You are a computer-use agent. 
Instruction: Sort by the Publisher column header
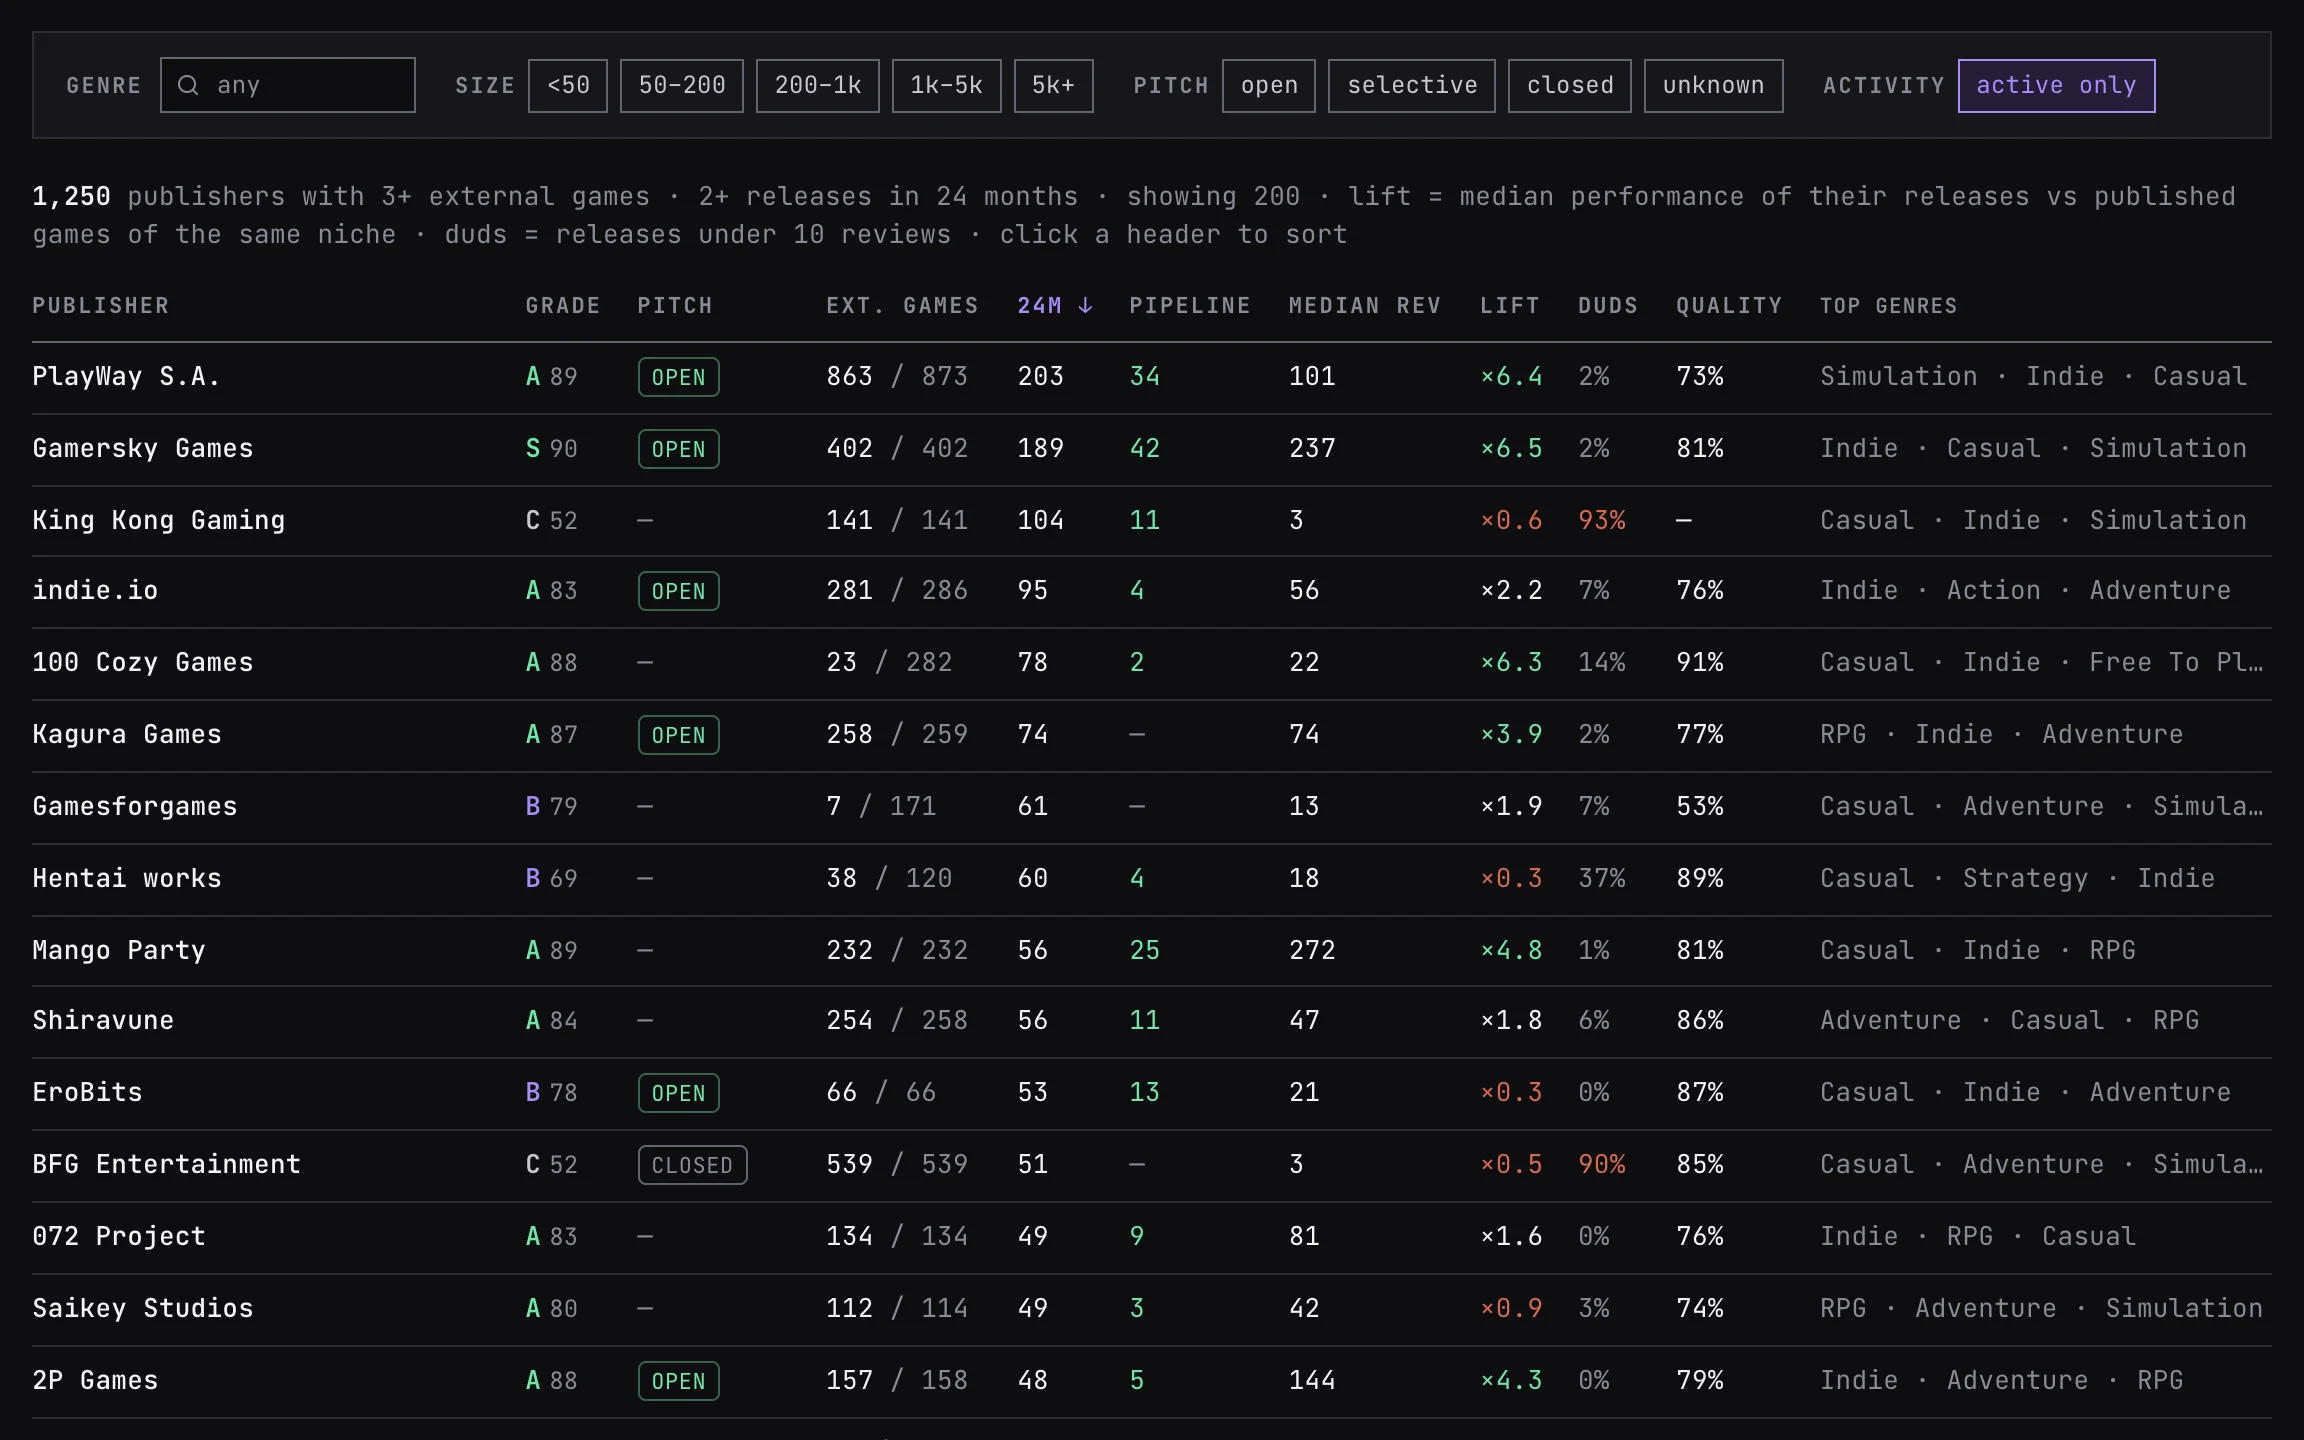pyautogui.click(x=101, y=306)
